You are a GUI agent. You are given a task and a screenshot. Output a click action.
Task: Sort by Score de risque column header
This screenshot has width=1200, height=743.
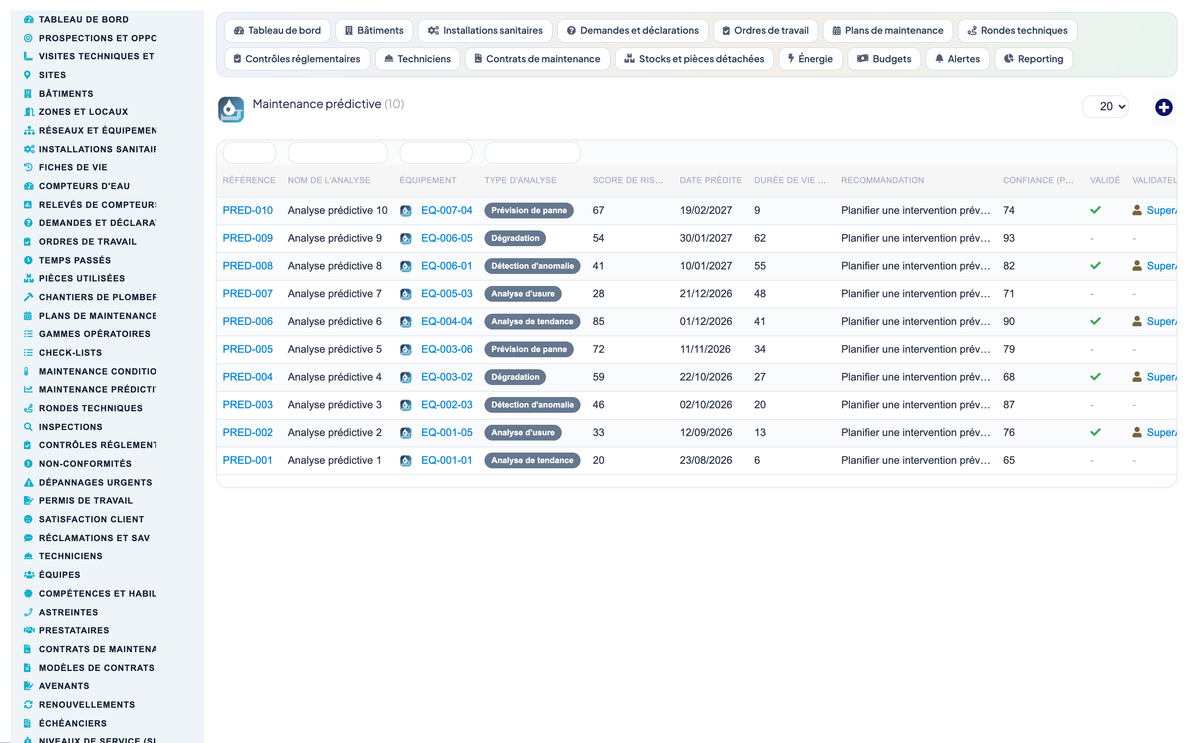628,180
